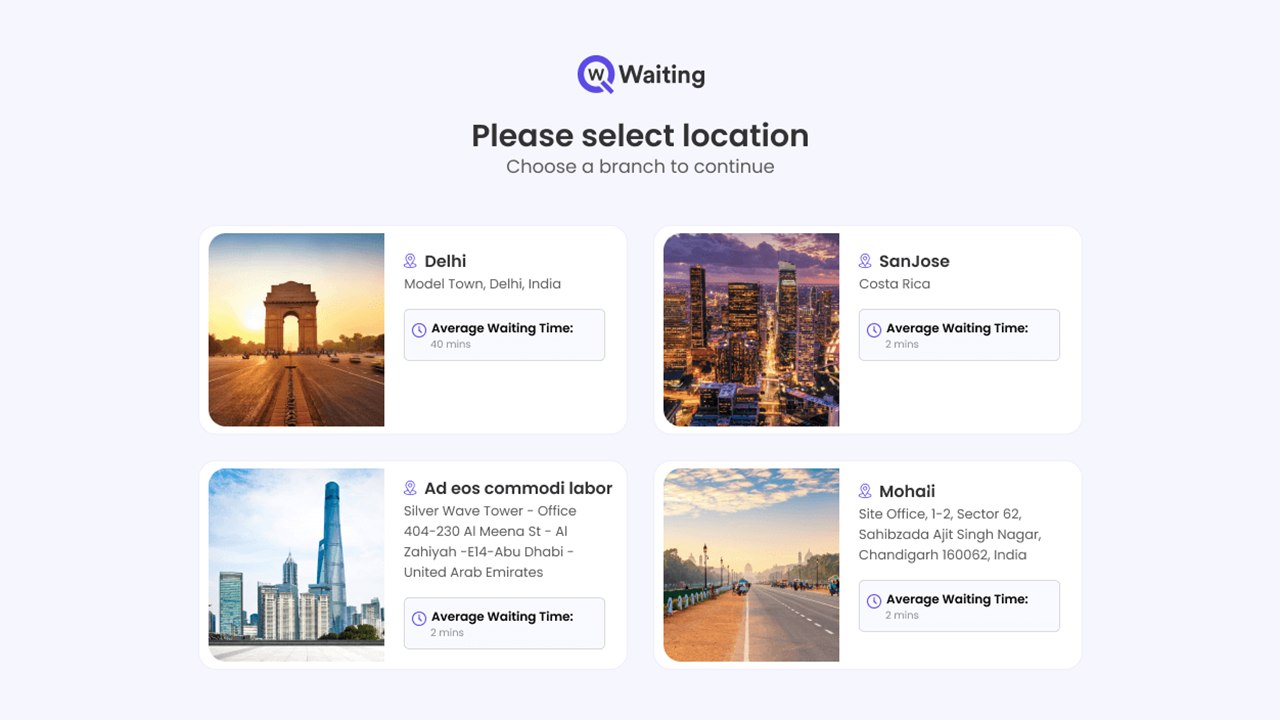Viewport: 1280px width, 720px height.
Task: Click the Average Waiting Time box on the SanJose card
Action: (959, 334)
